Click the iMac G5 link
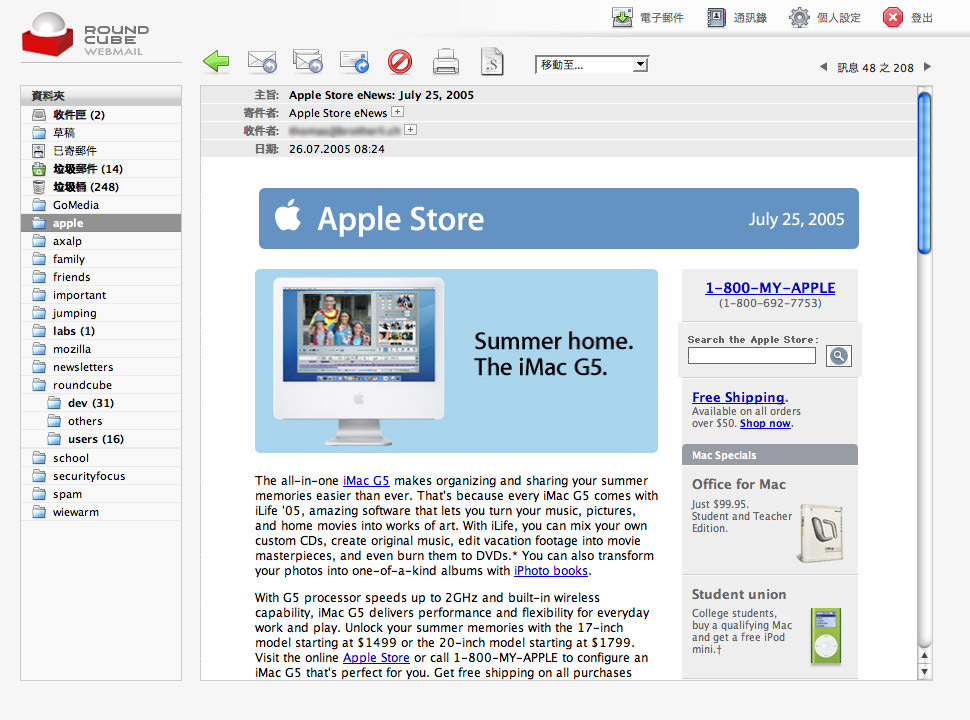Screen dimensions: 970x720 click(x=366, y=481)
